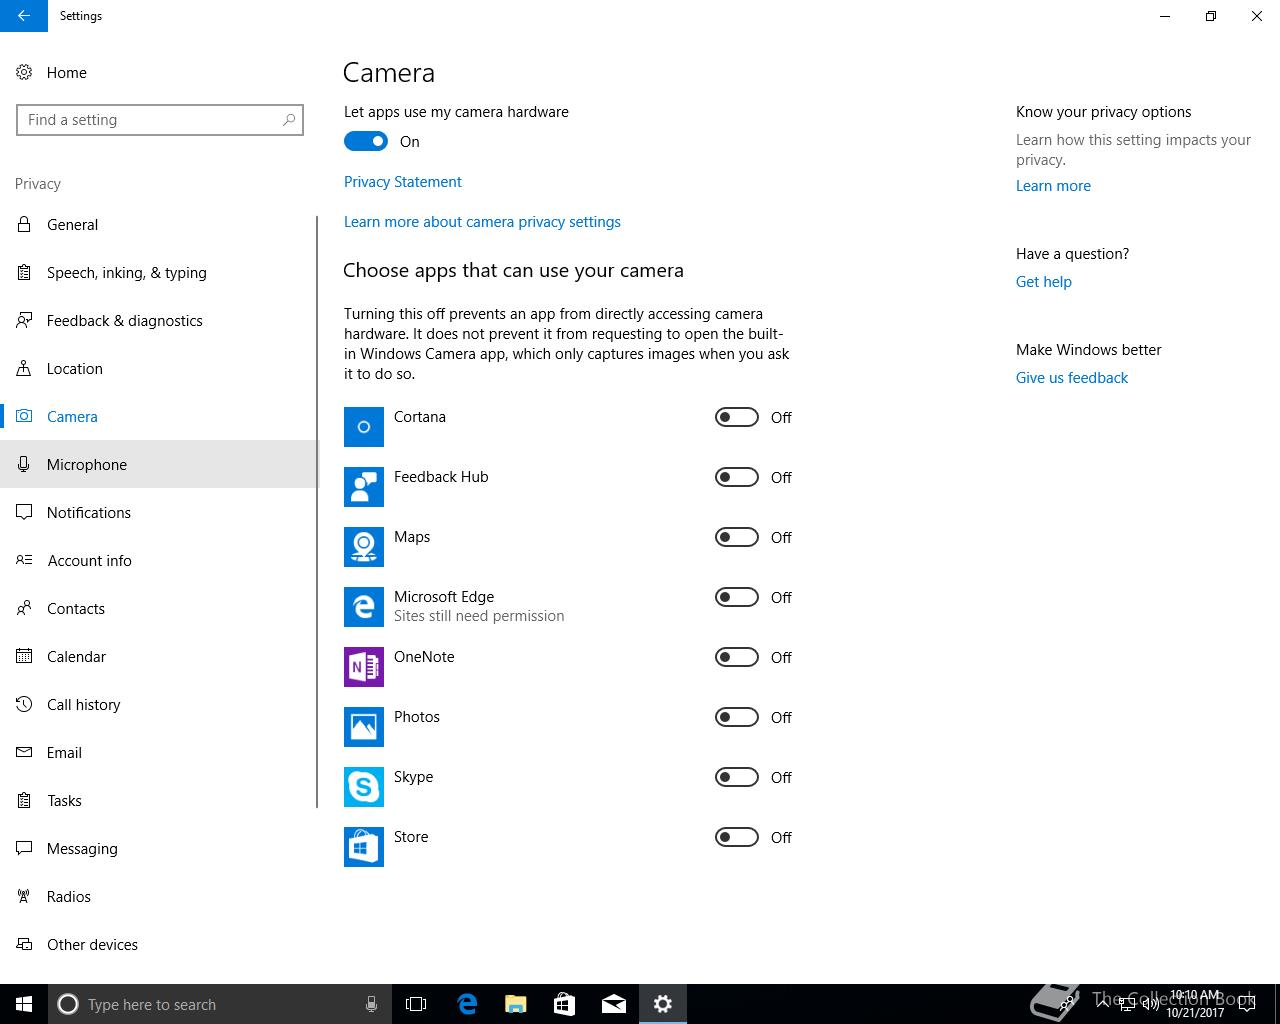The image size is (1280, 1024).
Task: Click the Microsoft Edge app icon
Action: [364, 607]
